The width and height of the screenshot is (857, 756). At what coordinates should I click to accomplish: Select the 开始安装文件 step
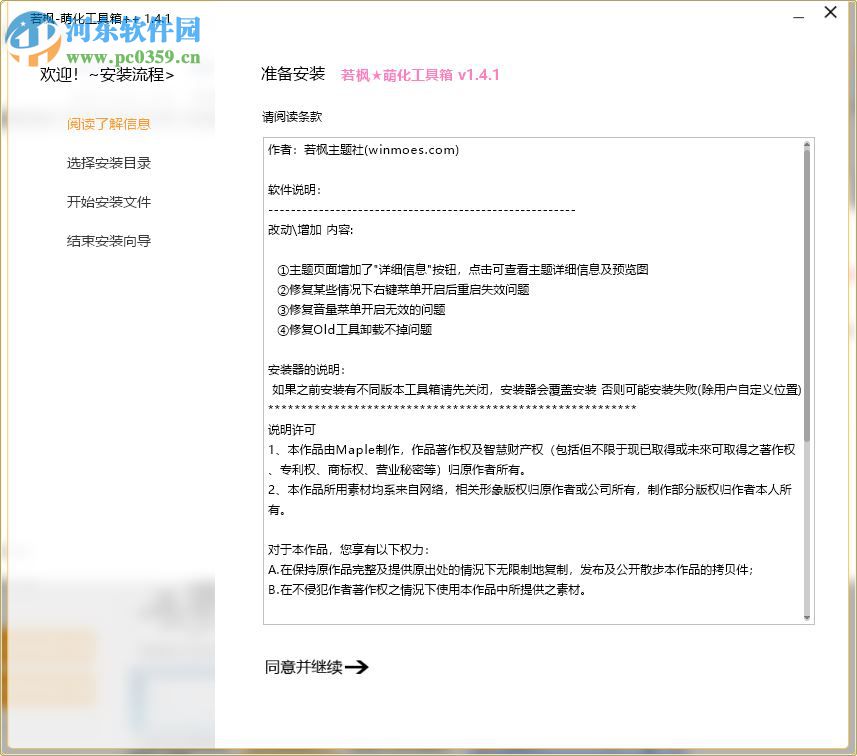click(107, 202)
